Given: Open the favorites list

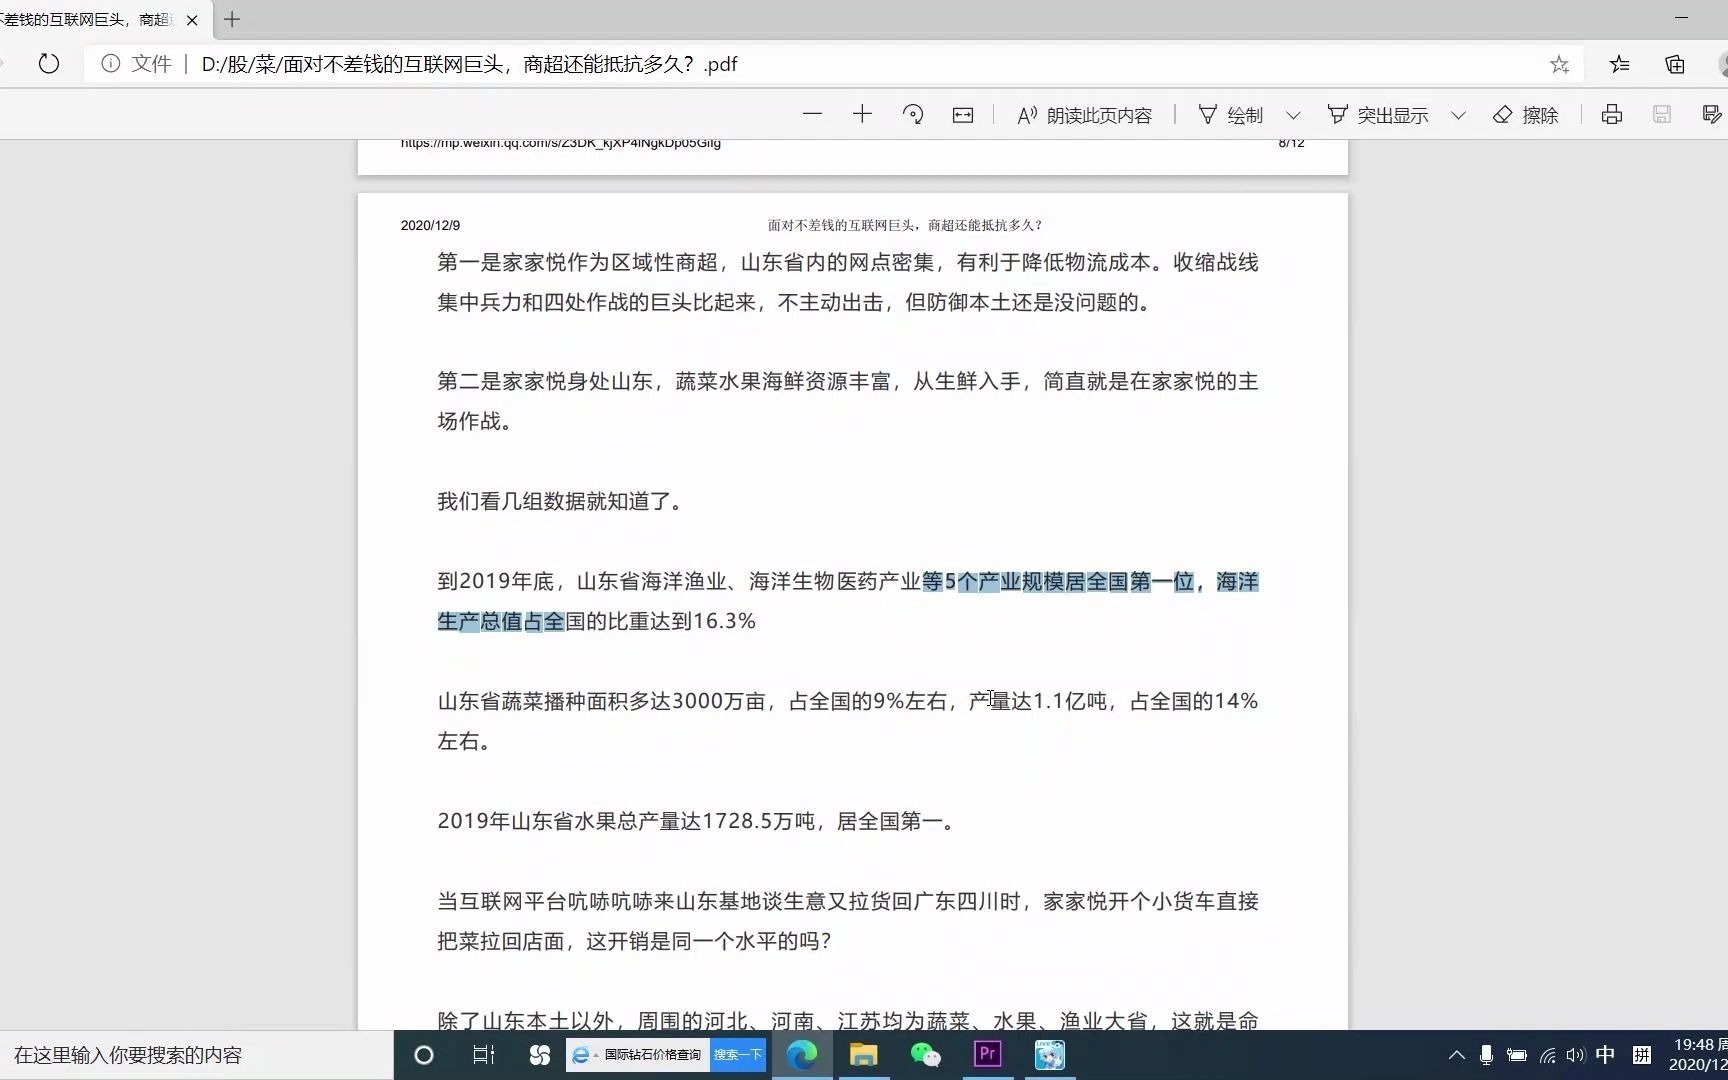Looking at the screenshot, I should [x=1619, y=64].
